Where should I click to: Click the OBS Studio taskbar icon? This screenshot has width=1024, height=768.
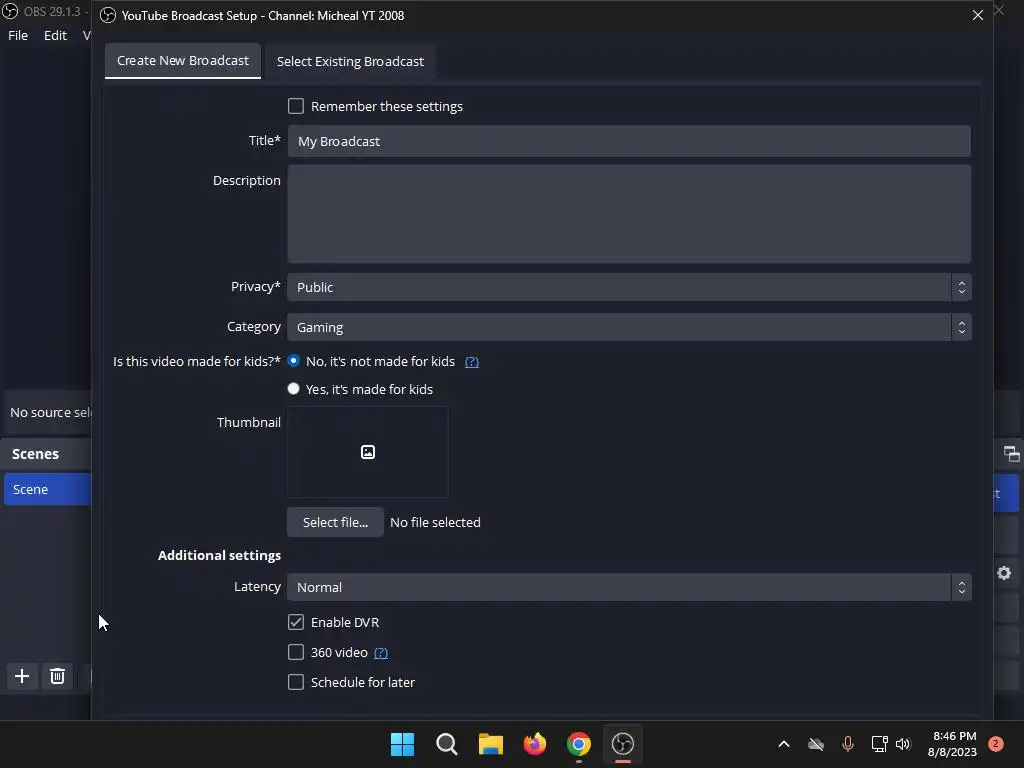pyautogui.click(x=623, y=744)
